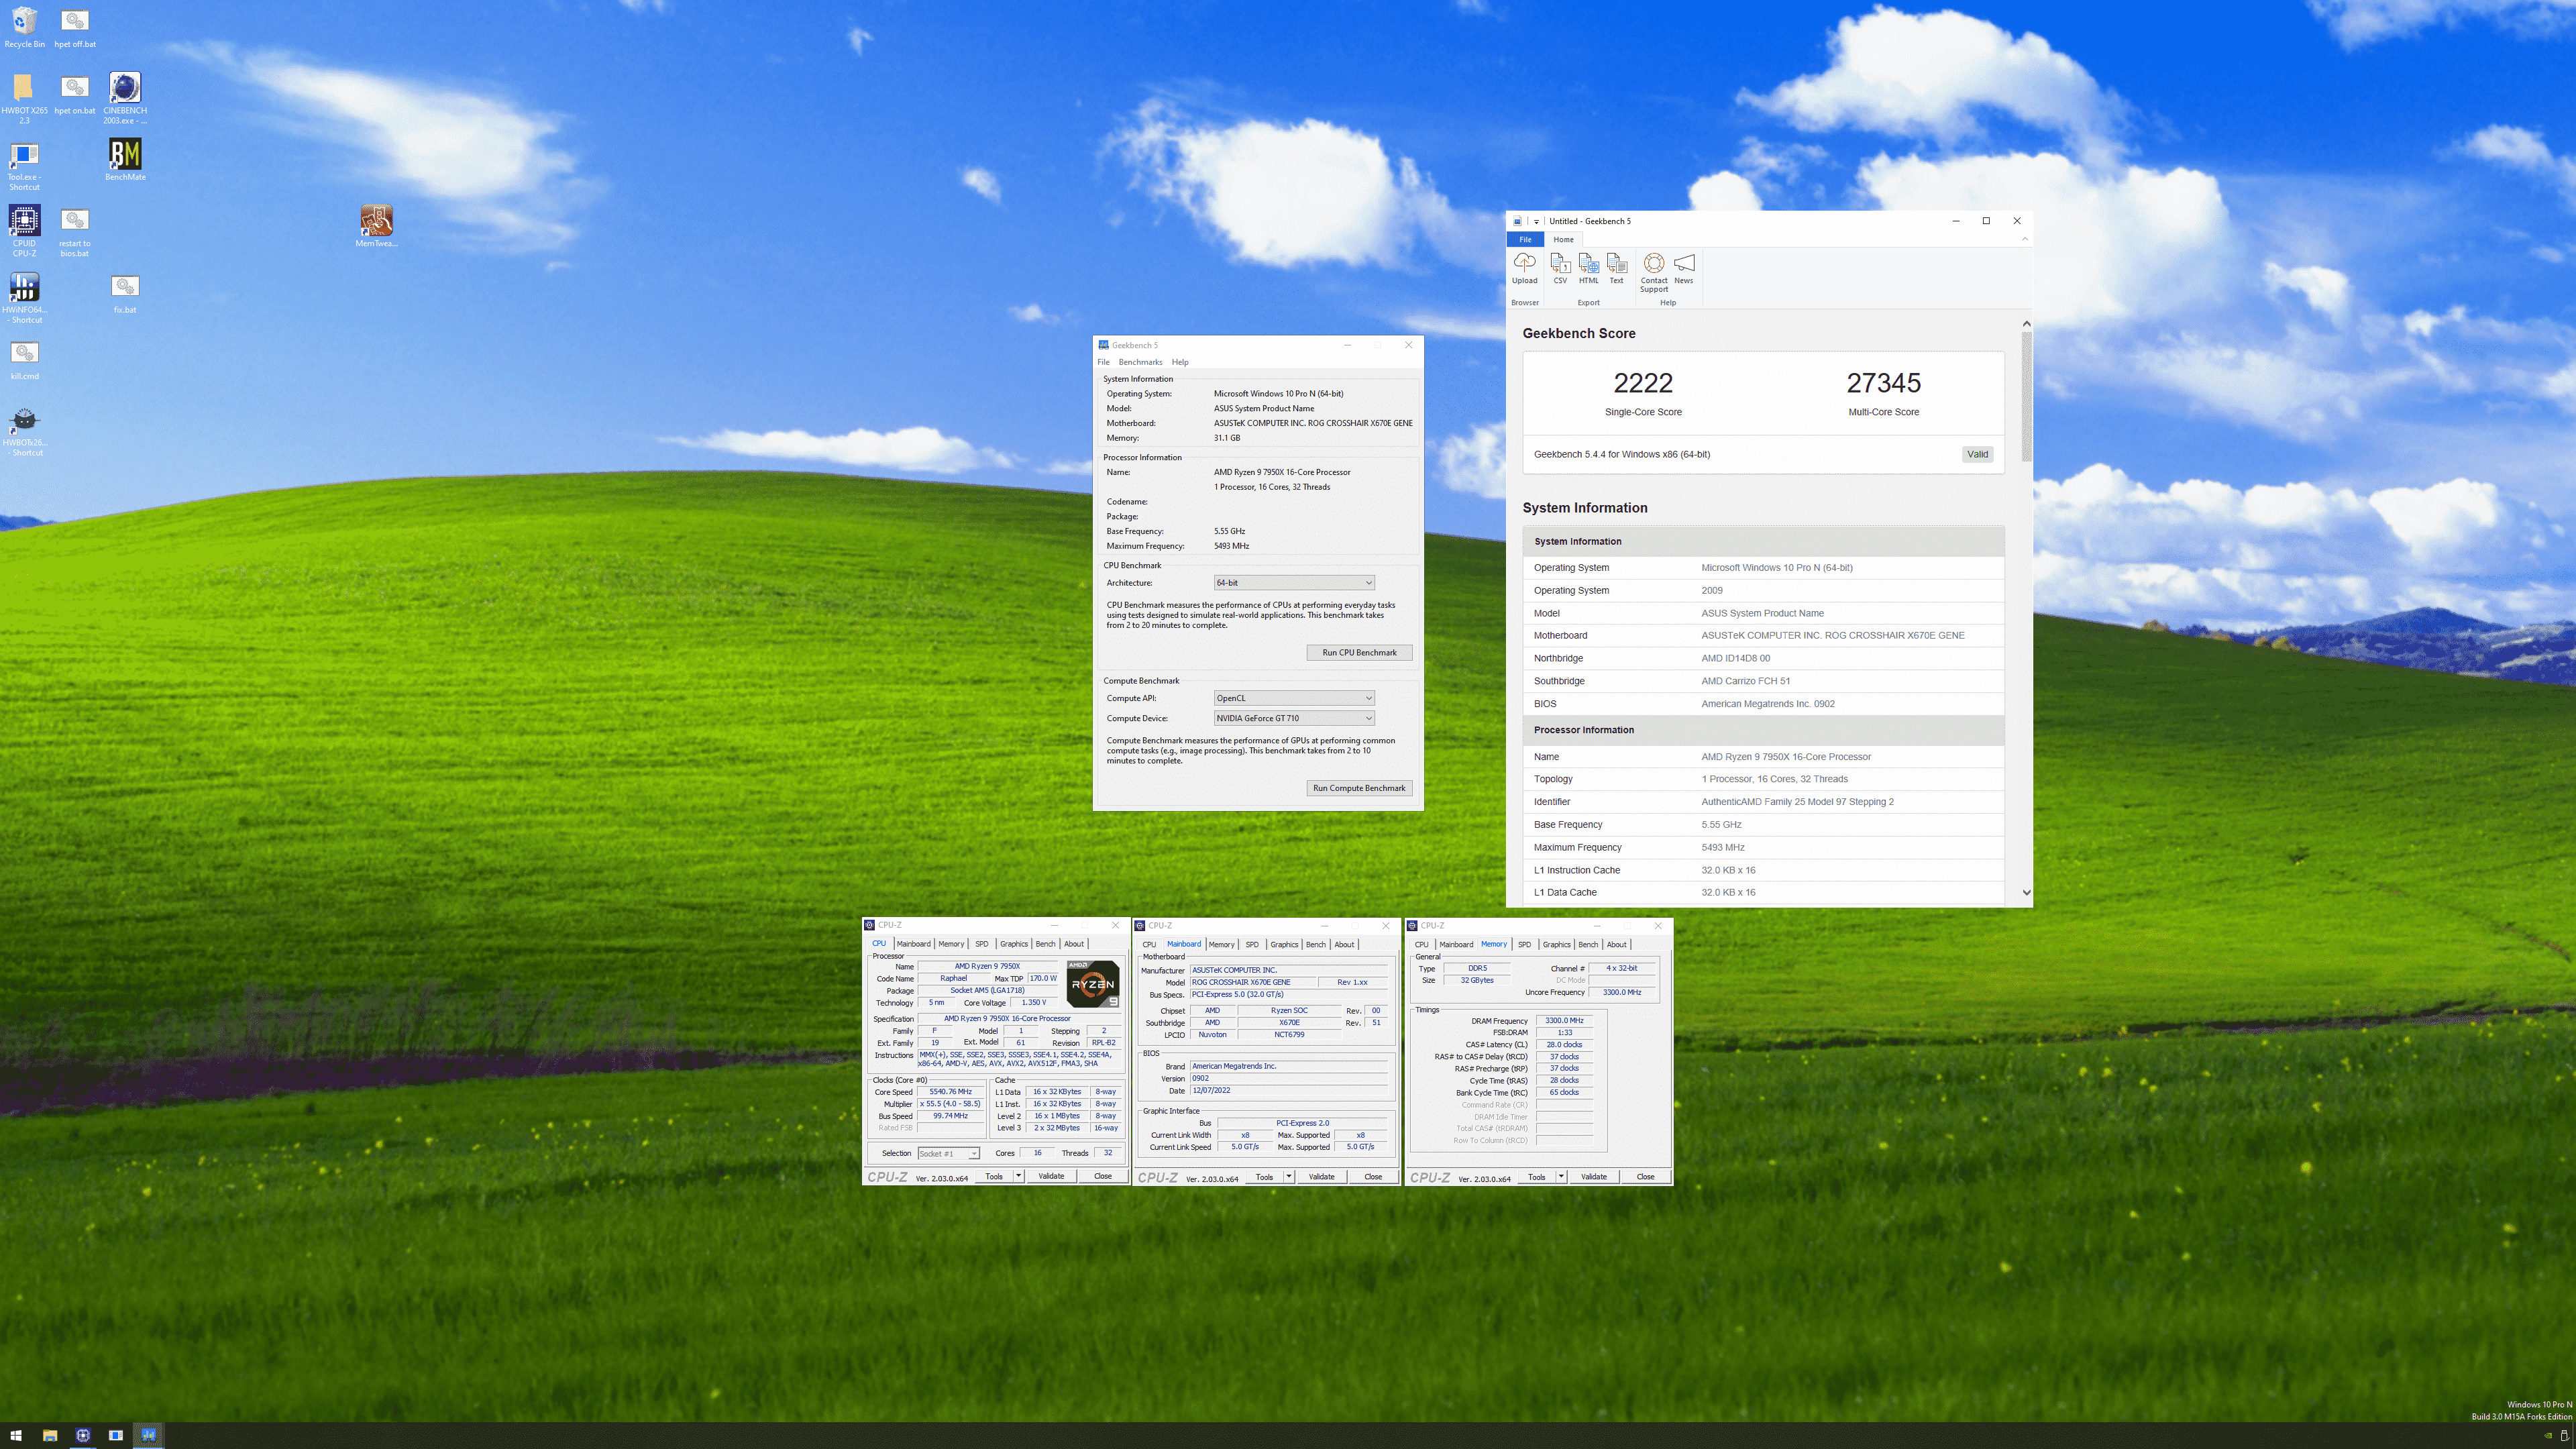2576x1449 pixels.
Task: Click Validate in the first CPU-Z window
Action: [x=1051, y=1176]
